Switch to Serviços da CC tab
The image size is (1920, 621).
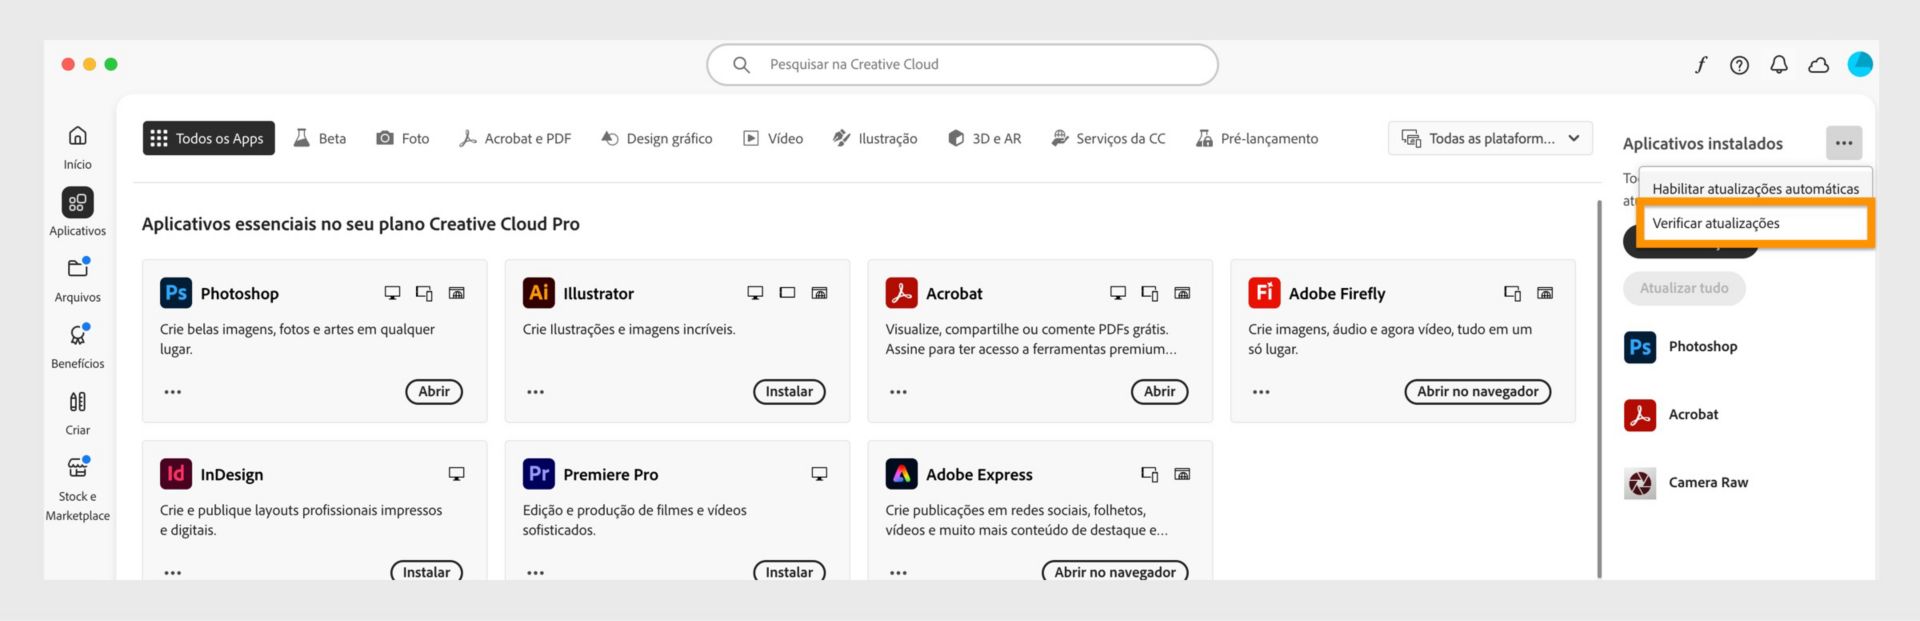tap(1108, 138)
